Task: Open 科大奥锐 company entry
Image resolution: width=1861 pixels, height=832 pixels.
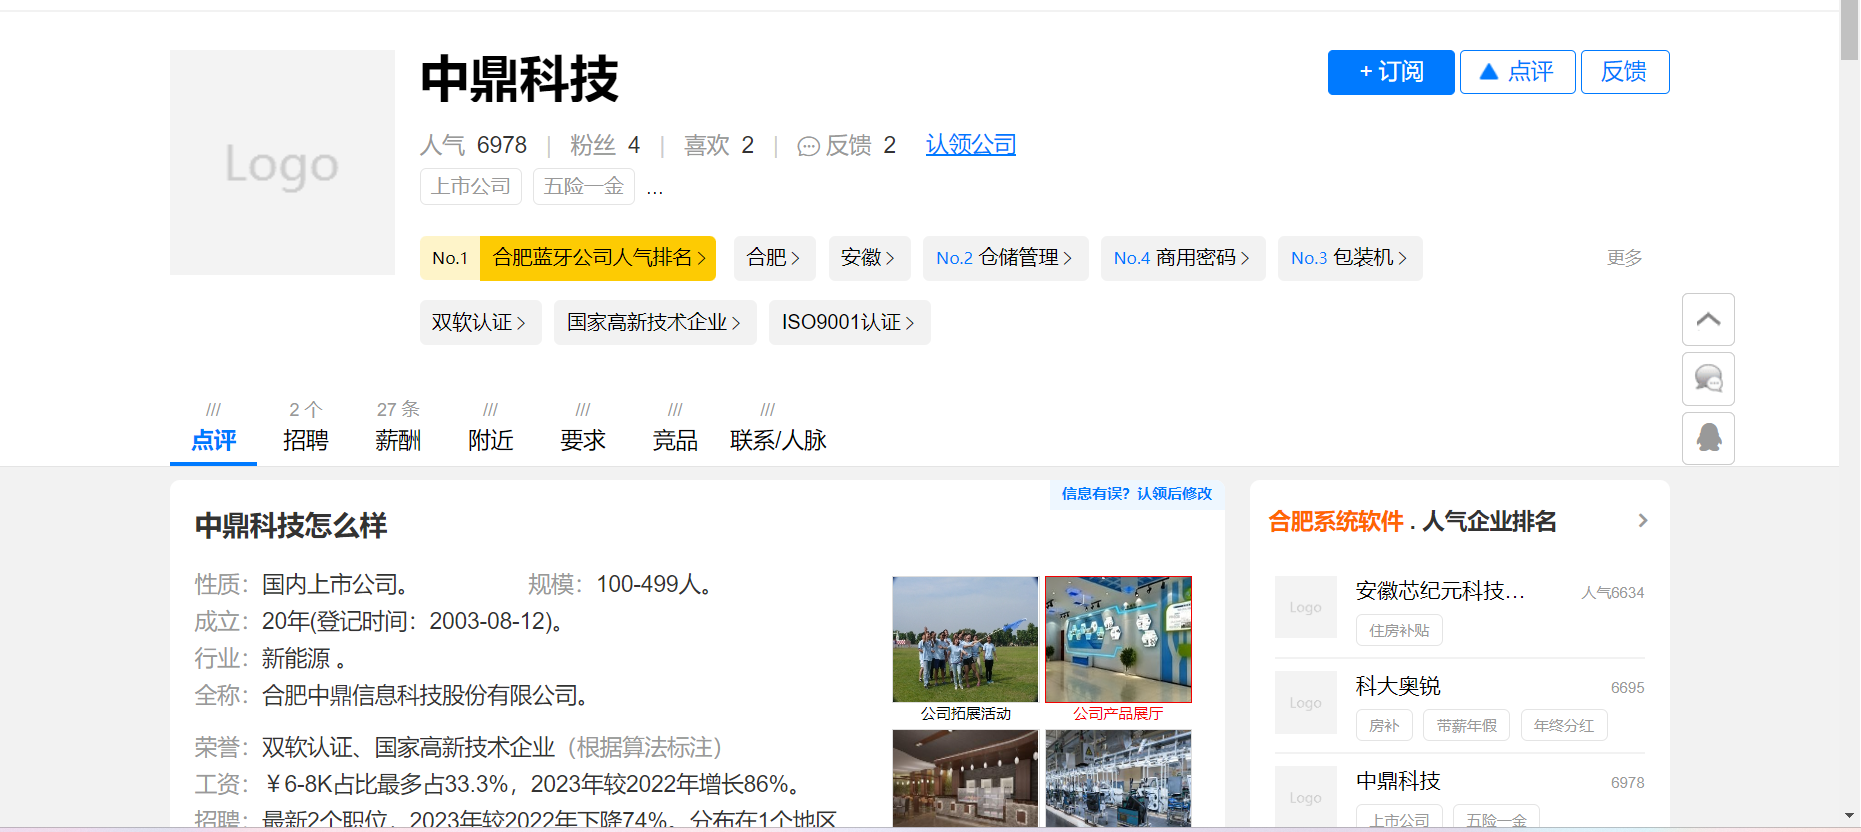Action: click(x=1398, y=686)
